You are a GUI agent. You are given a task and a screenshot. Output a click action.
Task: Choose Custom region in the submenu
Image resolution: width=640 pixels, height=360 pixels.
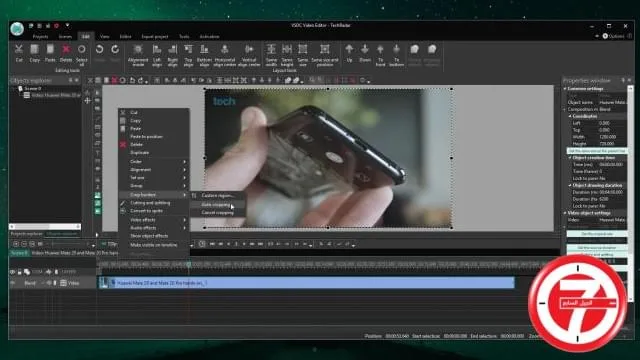coord(218,196)
